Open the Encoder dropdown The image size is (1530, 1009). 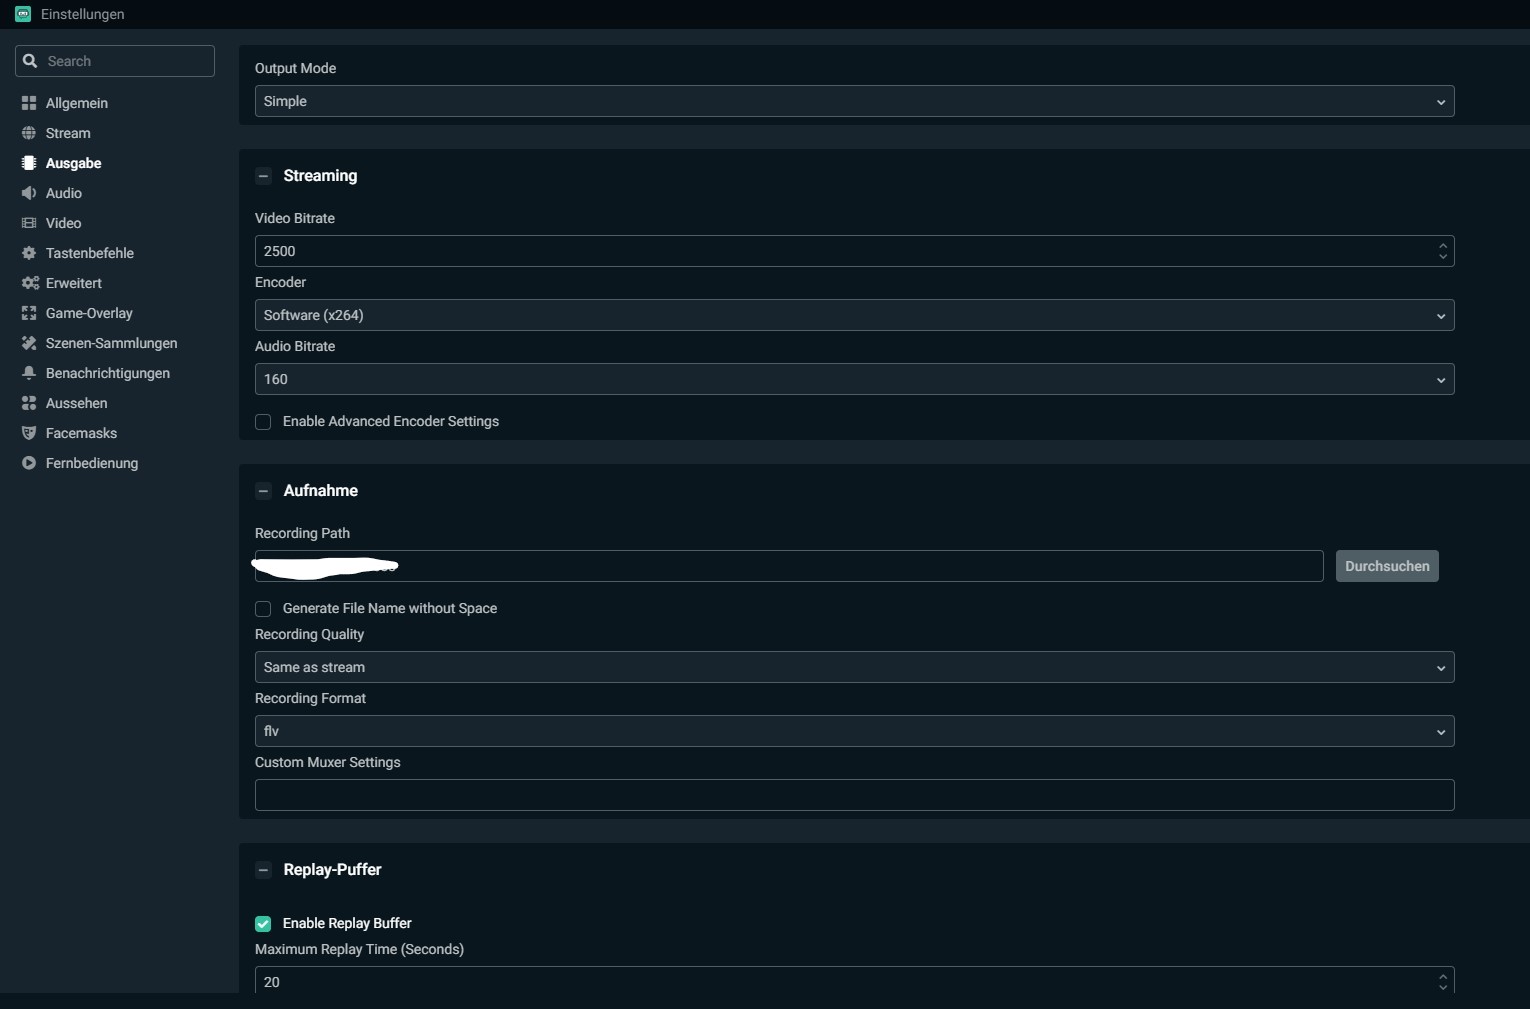(x=854, y=315)
